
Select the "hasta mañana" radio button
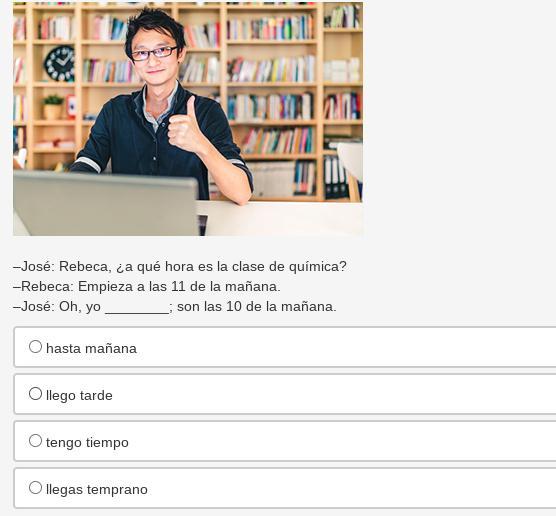[x=35, y=347]
